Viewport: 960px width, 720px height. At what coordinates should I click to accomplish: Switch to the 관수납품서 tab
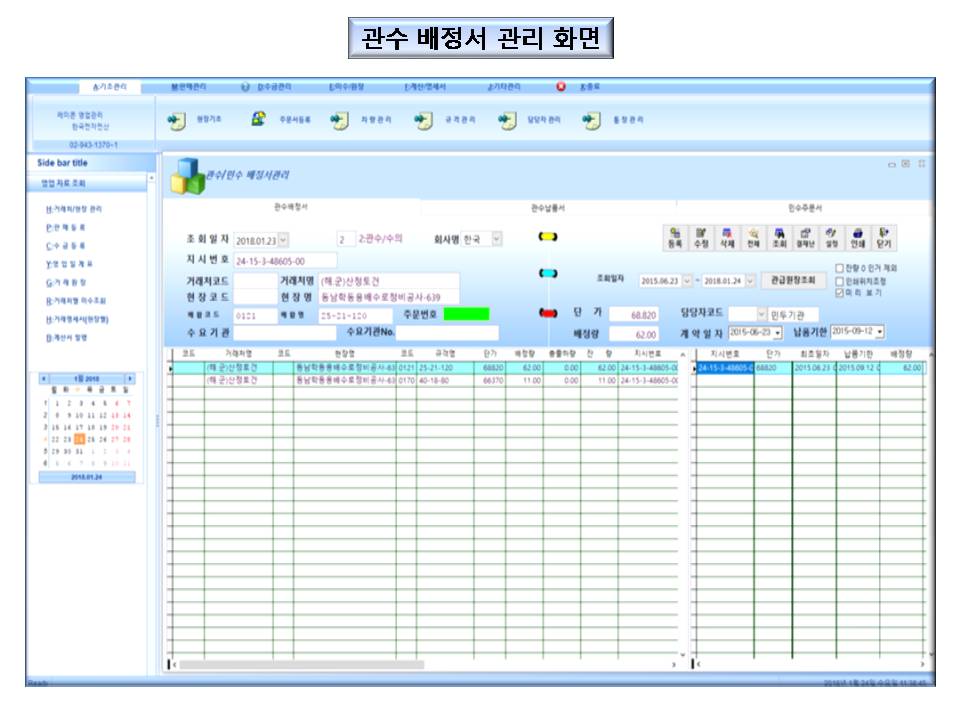548,208
